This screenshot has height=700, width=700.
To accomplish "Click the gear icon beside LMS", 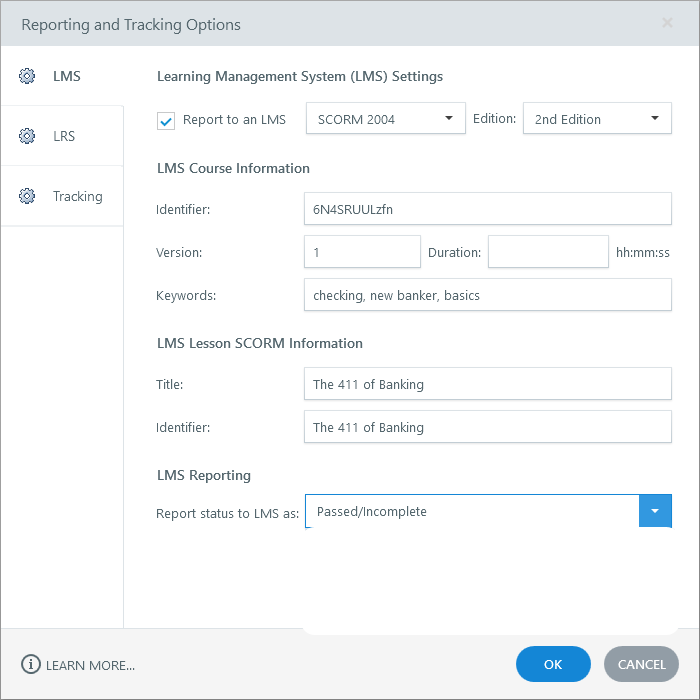I will coord(27,76).
